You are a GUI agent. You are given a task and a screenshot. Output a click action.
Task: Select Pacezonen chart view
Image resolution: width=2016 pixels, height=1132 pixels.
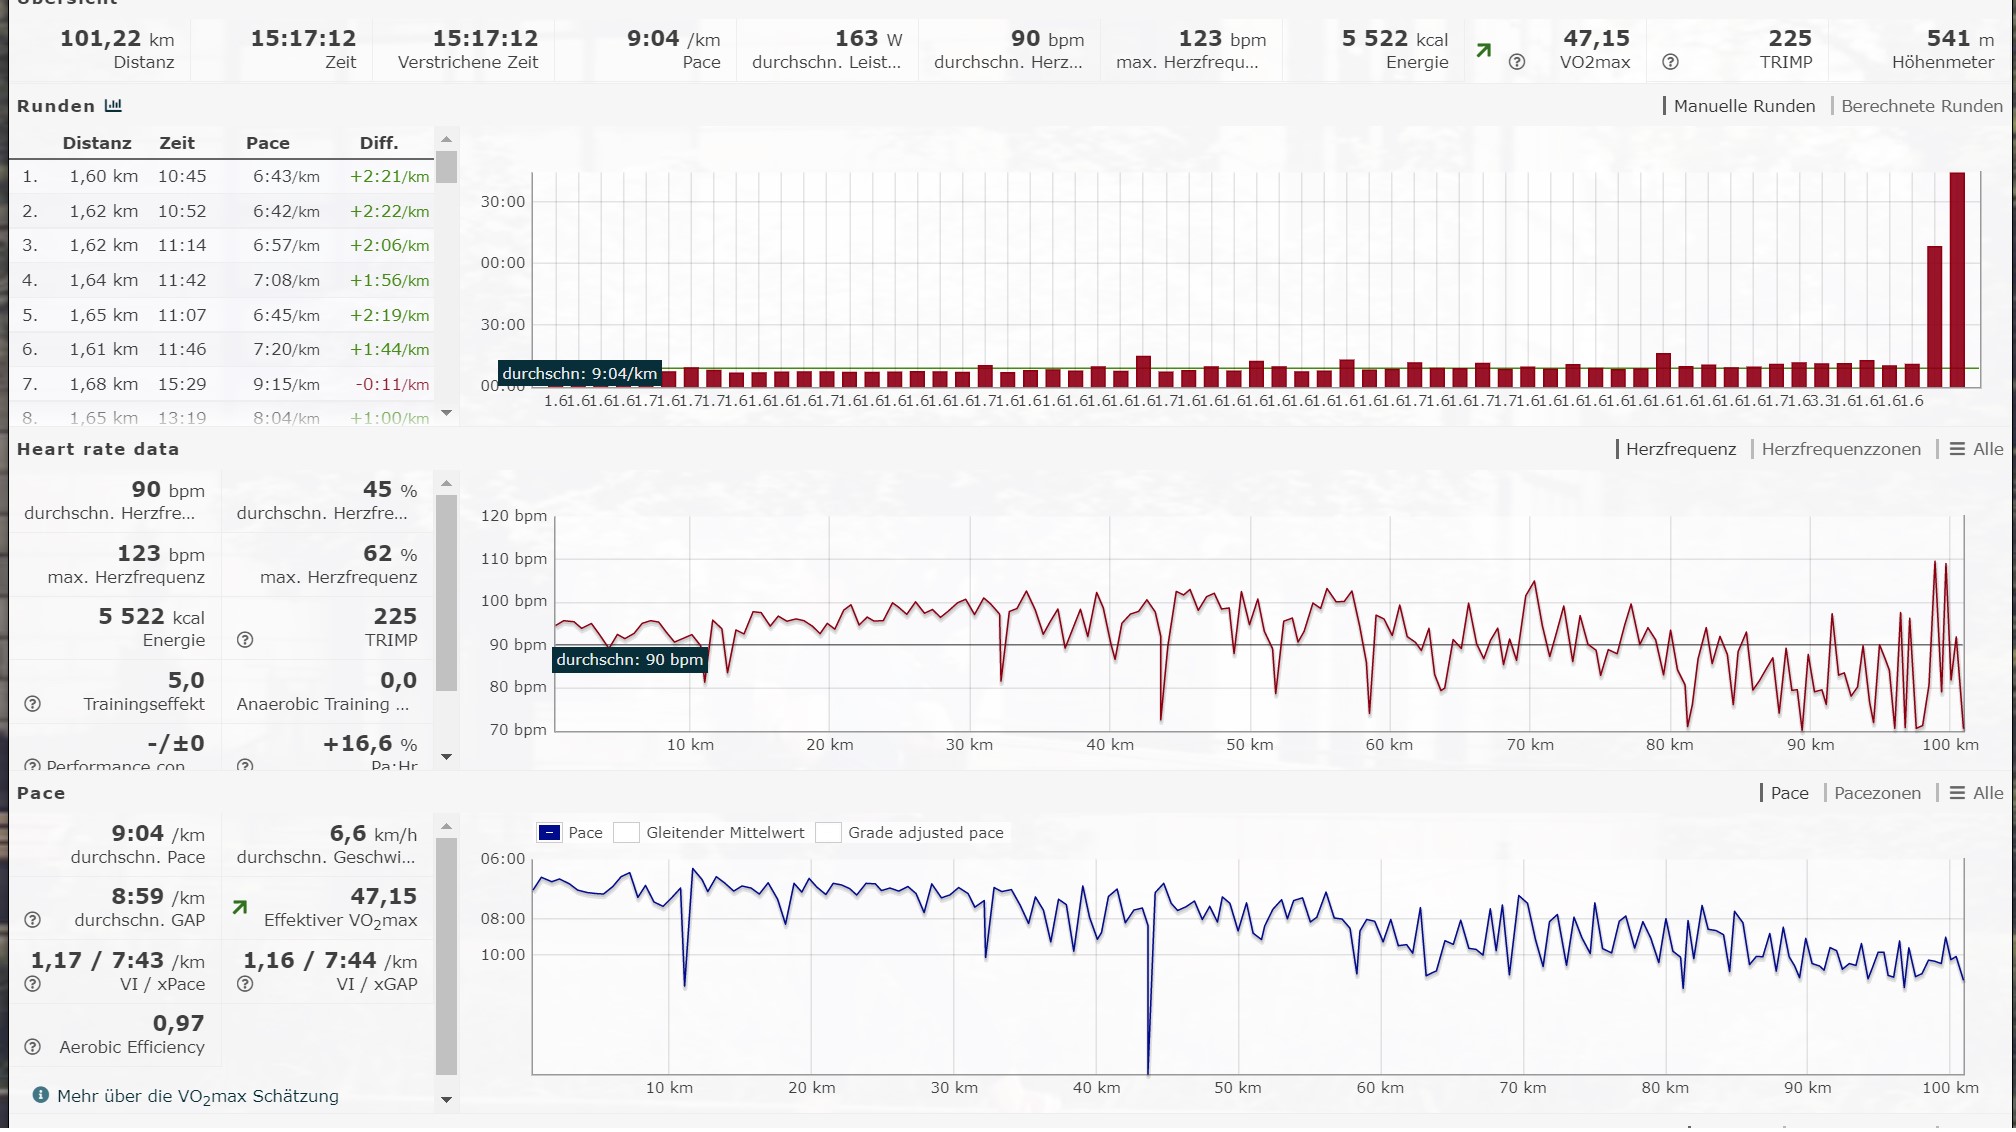1877,793
